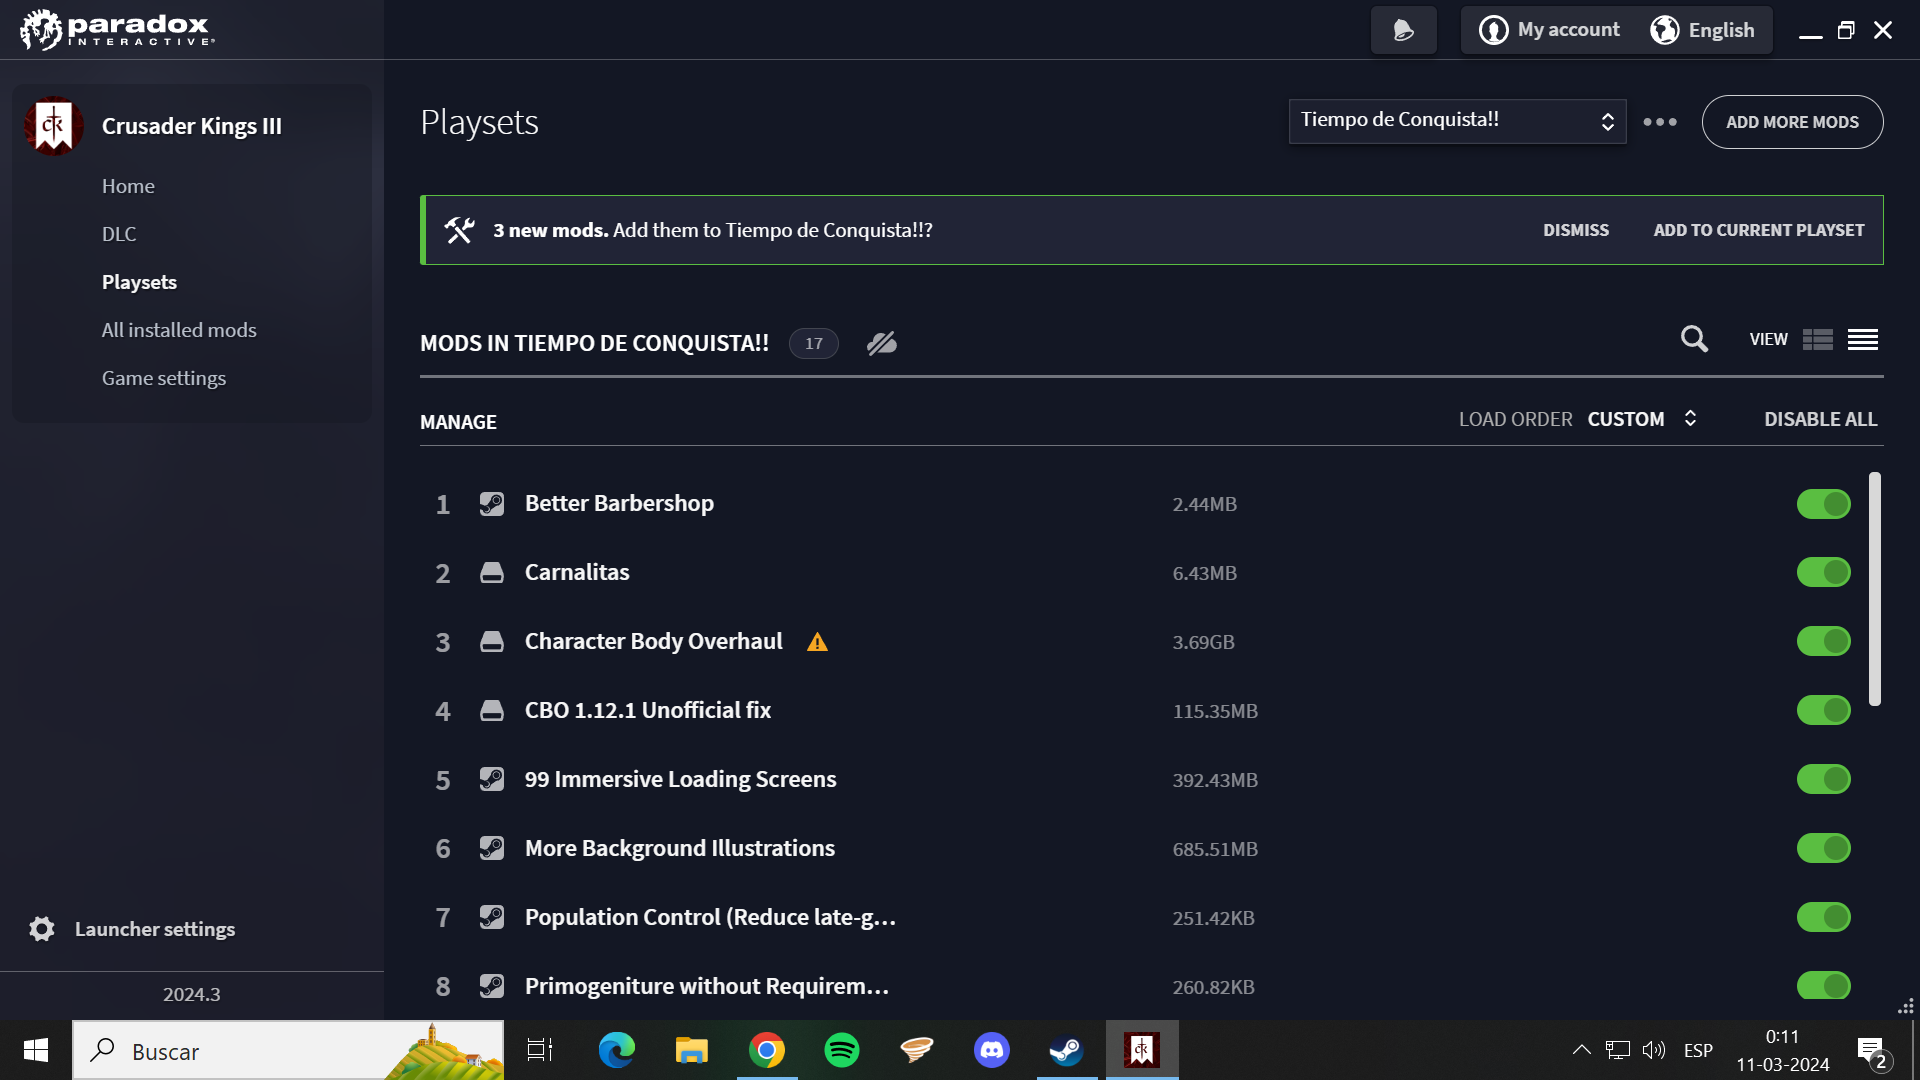Open the notifications megaphone icon

coord(1403,30)
